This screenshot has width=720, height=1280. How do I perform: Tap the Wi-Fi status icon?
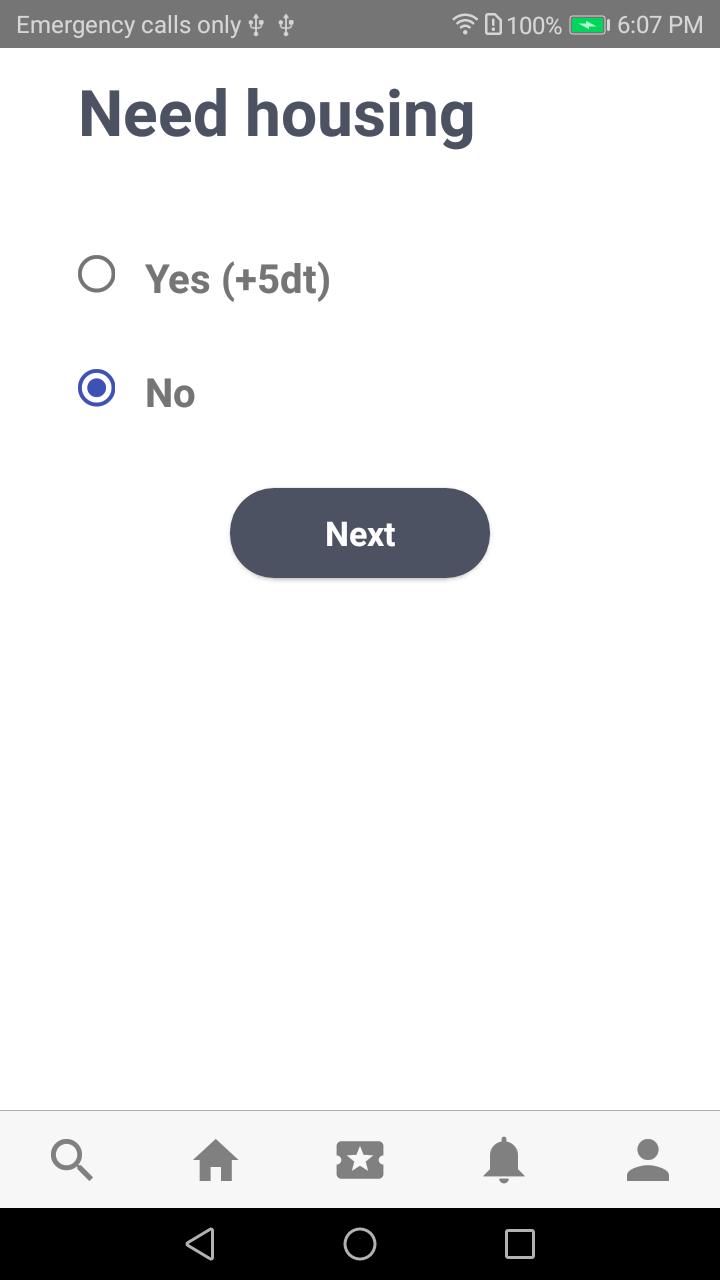pyautogui.click(x=464, y=24)
